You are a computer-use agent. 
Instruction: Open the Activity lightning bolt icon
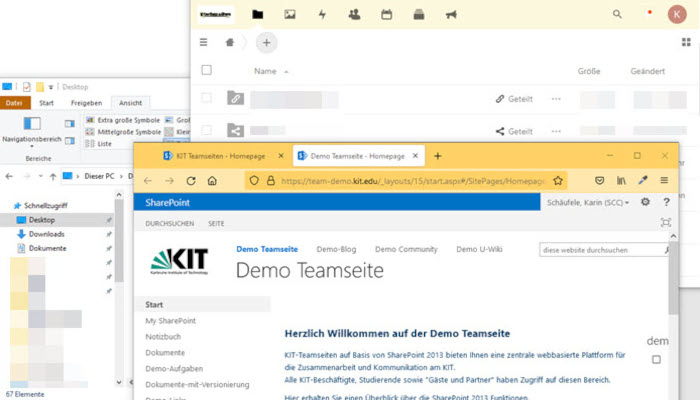(322, 14)
